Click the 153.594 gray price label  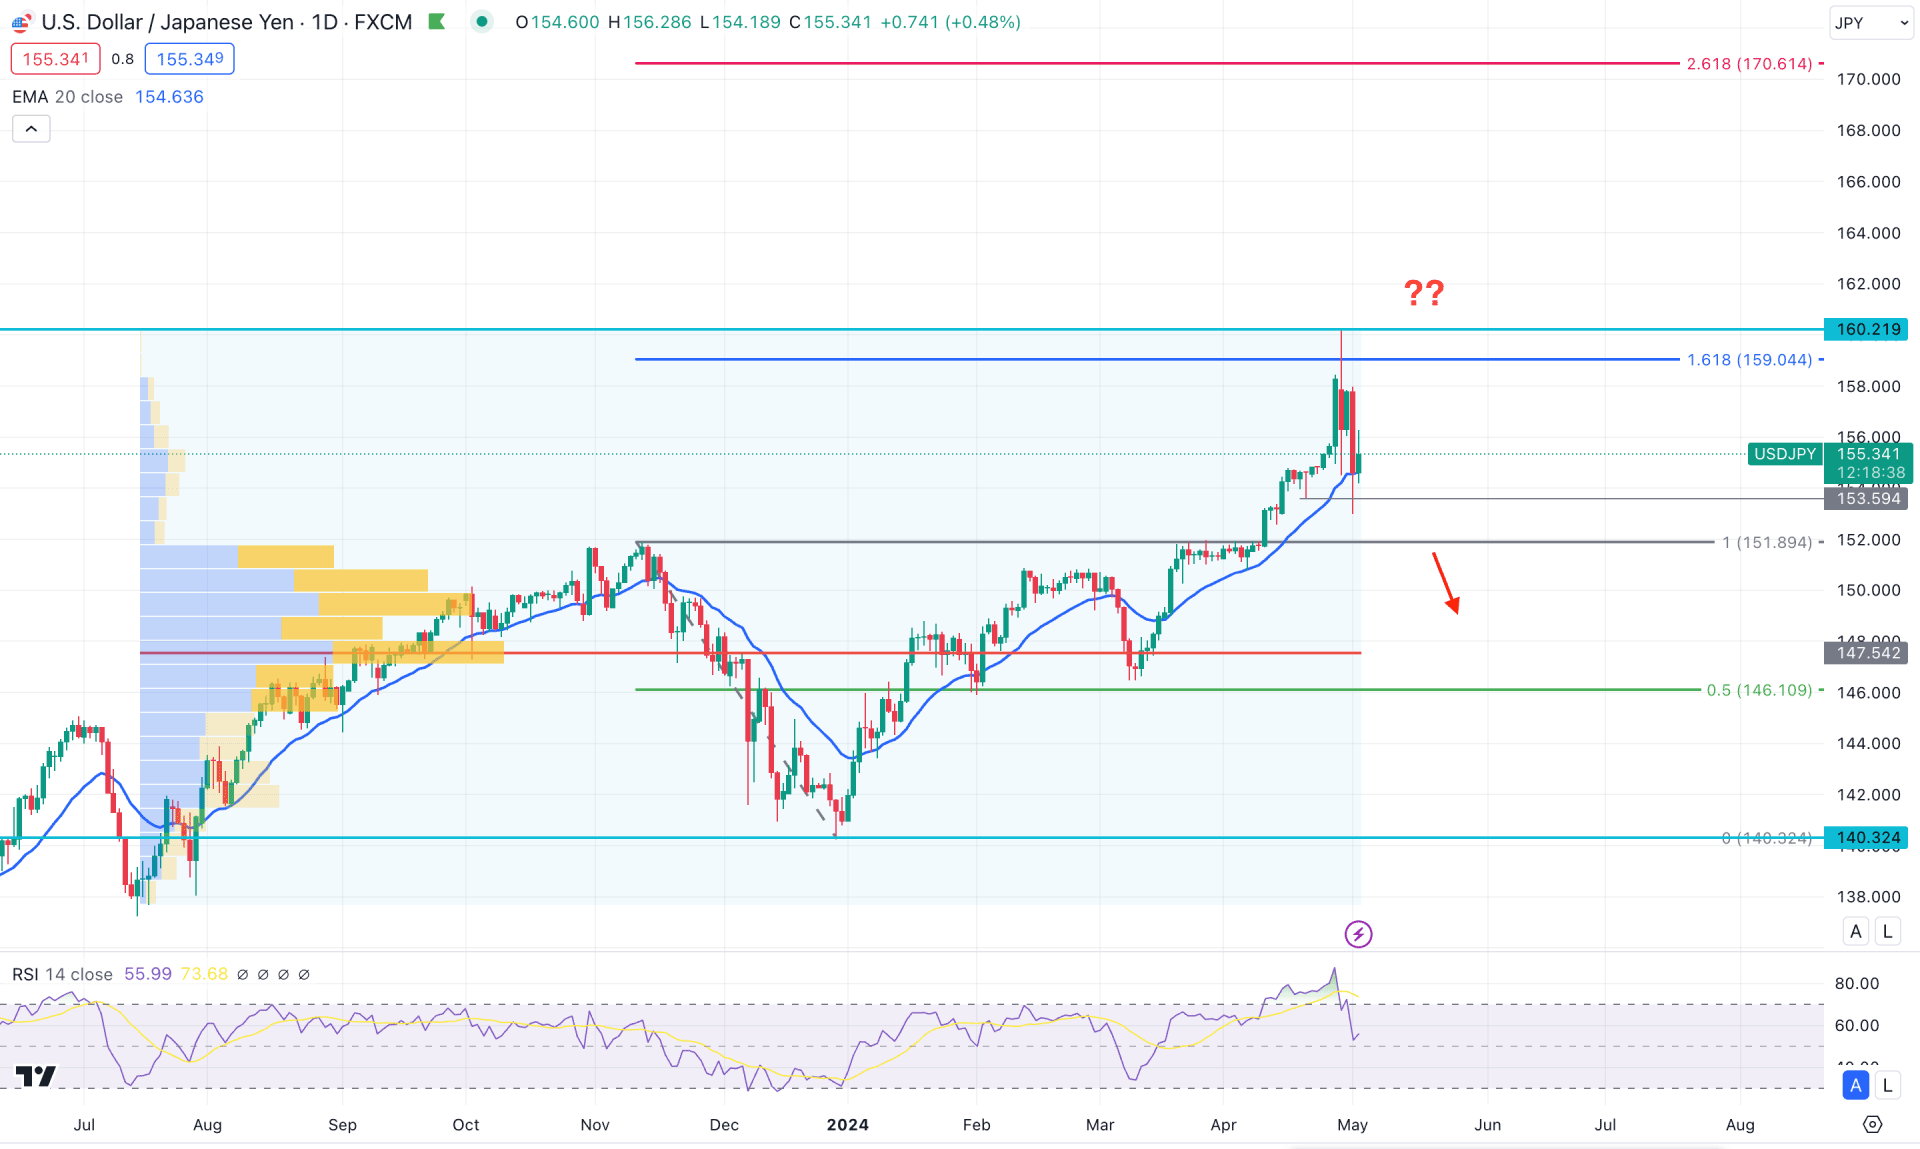click(1867, 499)
